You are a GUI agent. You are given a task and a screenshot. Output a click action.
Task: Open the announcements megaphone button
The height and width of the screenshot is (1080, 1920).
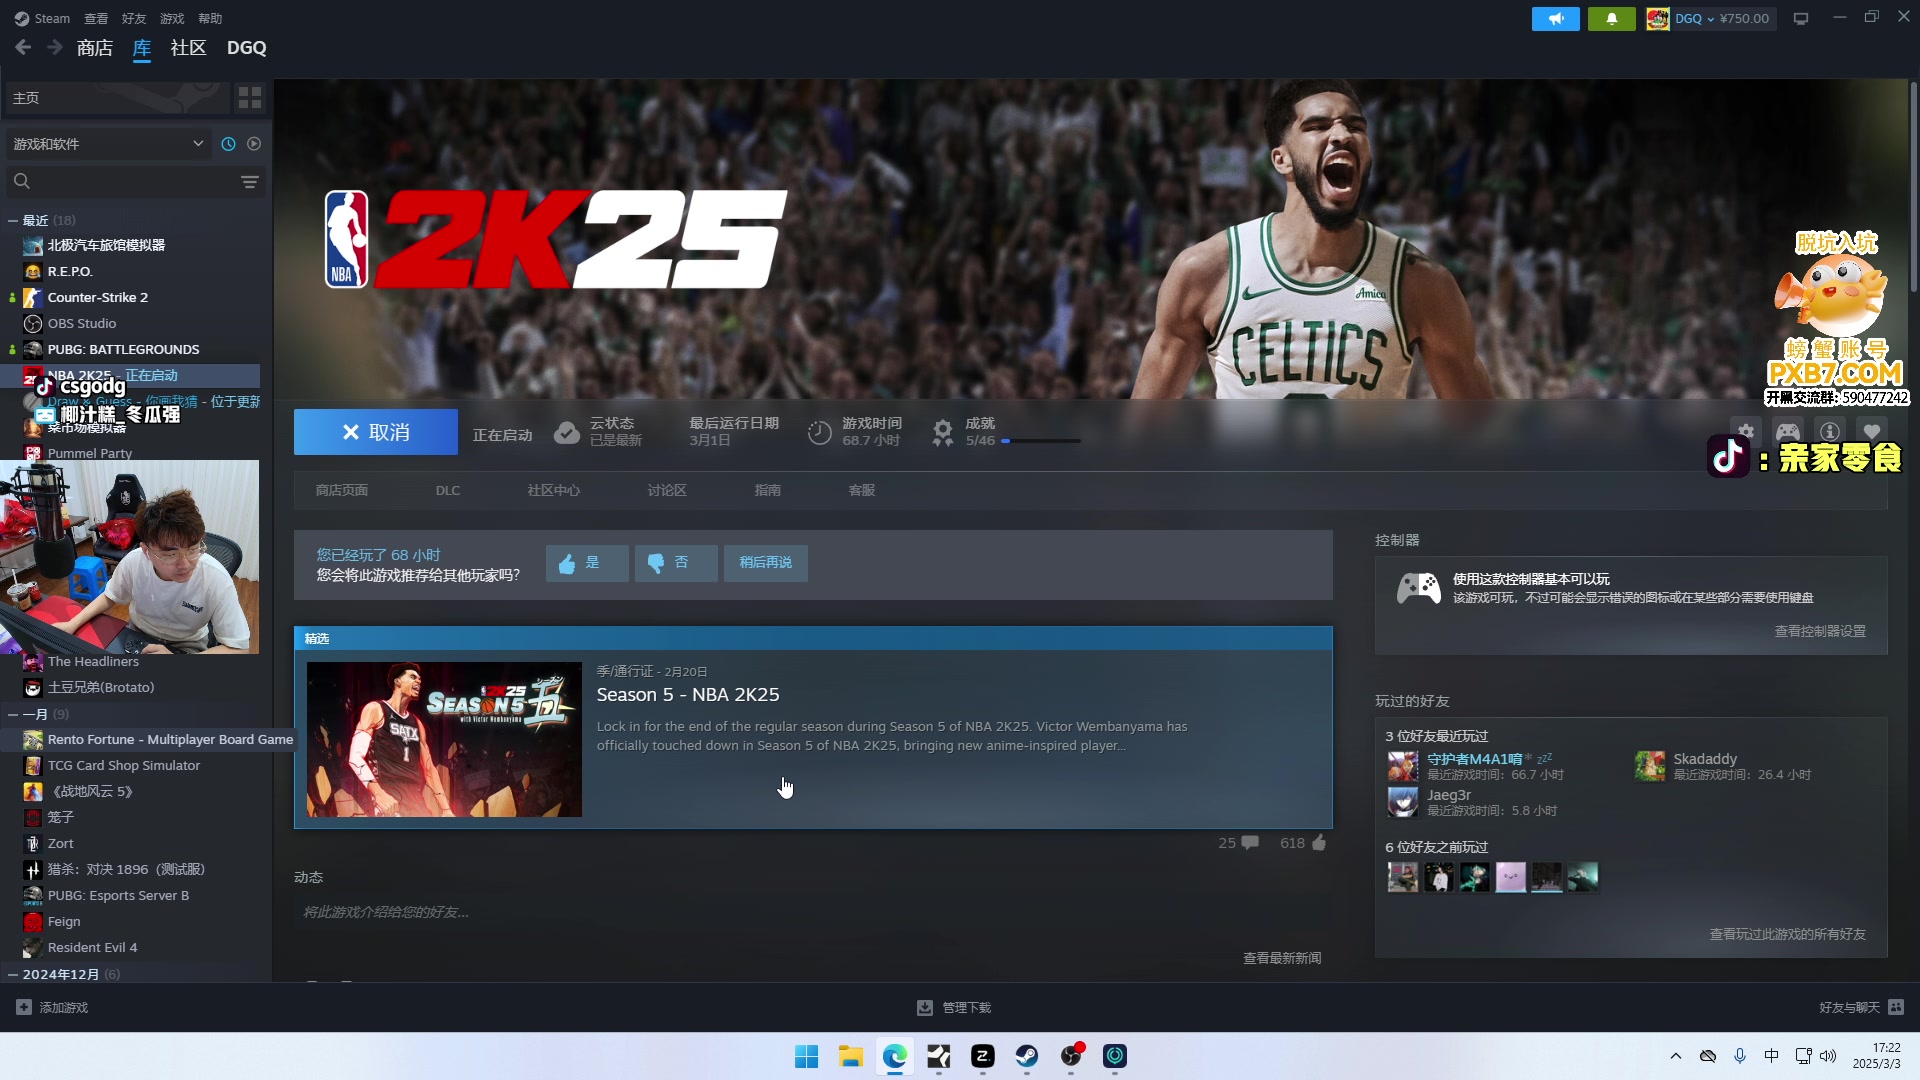[1555, 19]
